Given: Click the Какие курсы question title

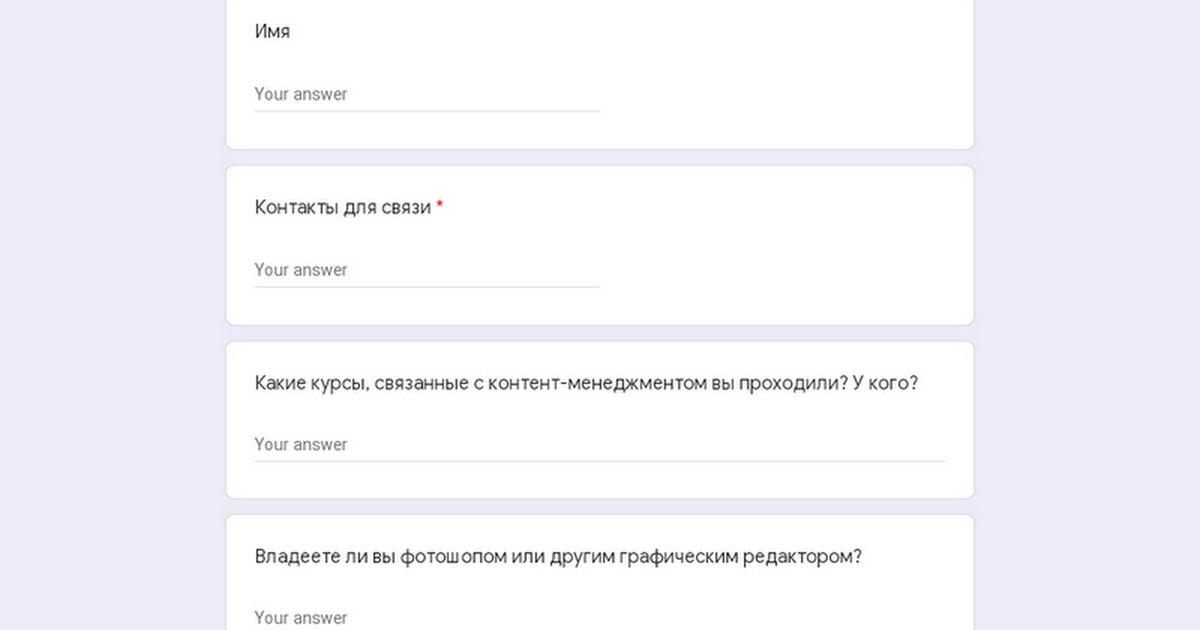Looking at the screenshot, I should (x=586, y=382).
